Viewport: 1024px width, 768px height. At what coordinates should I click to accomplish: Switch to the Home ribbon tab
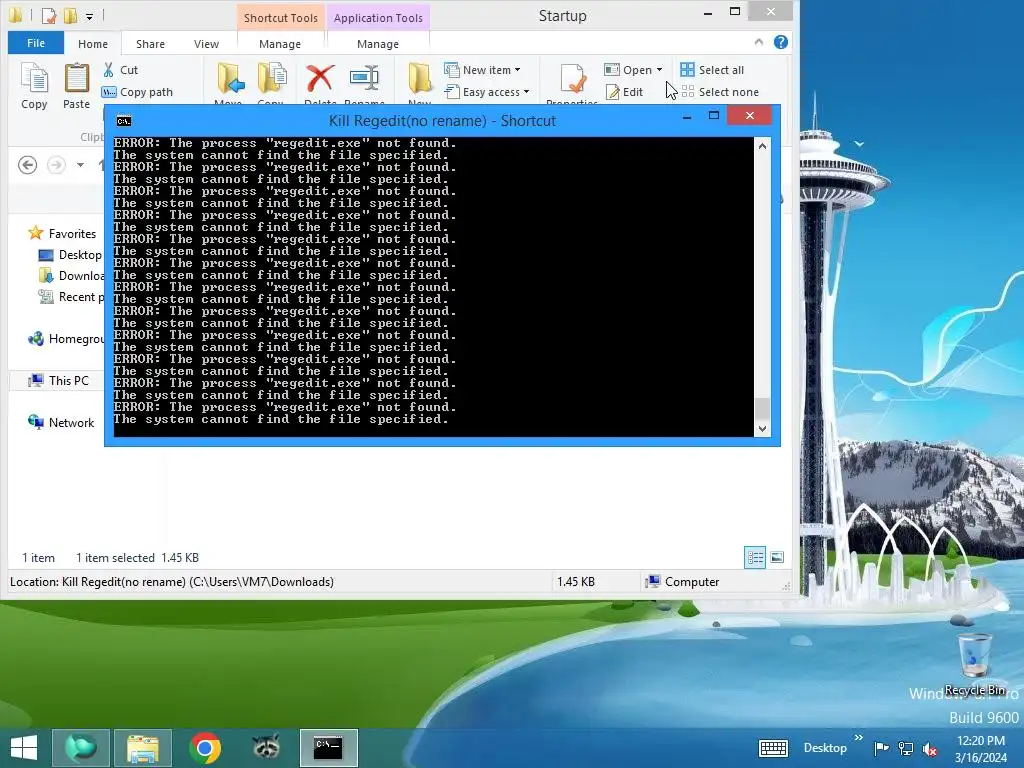pyautogui.click(x=93, y=44)
